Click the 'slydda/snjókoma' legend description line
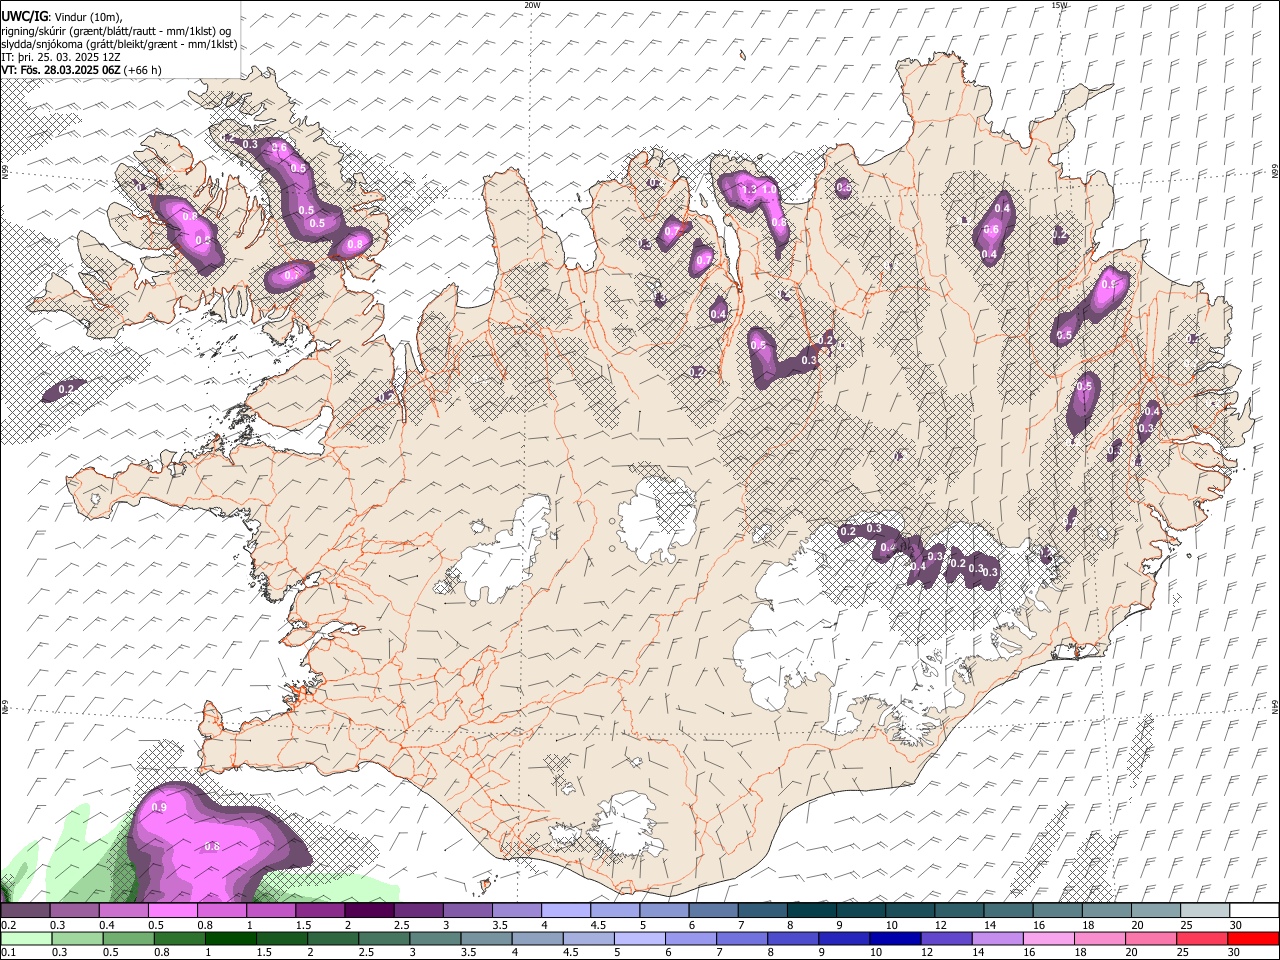 [119, 44]
